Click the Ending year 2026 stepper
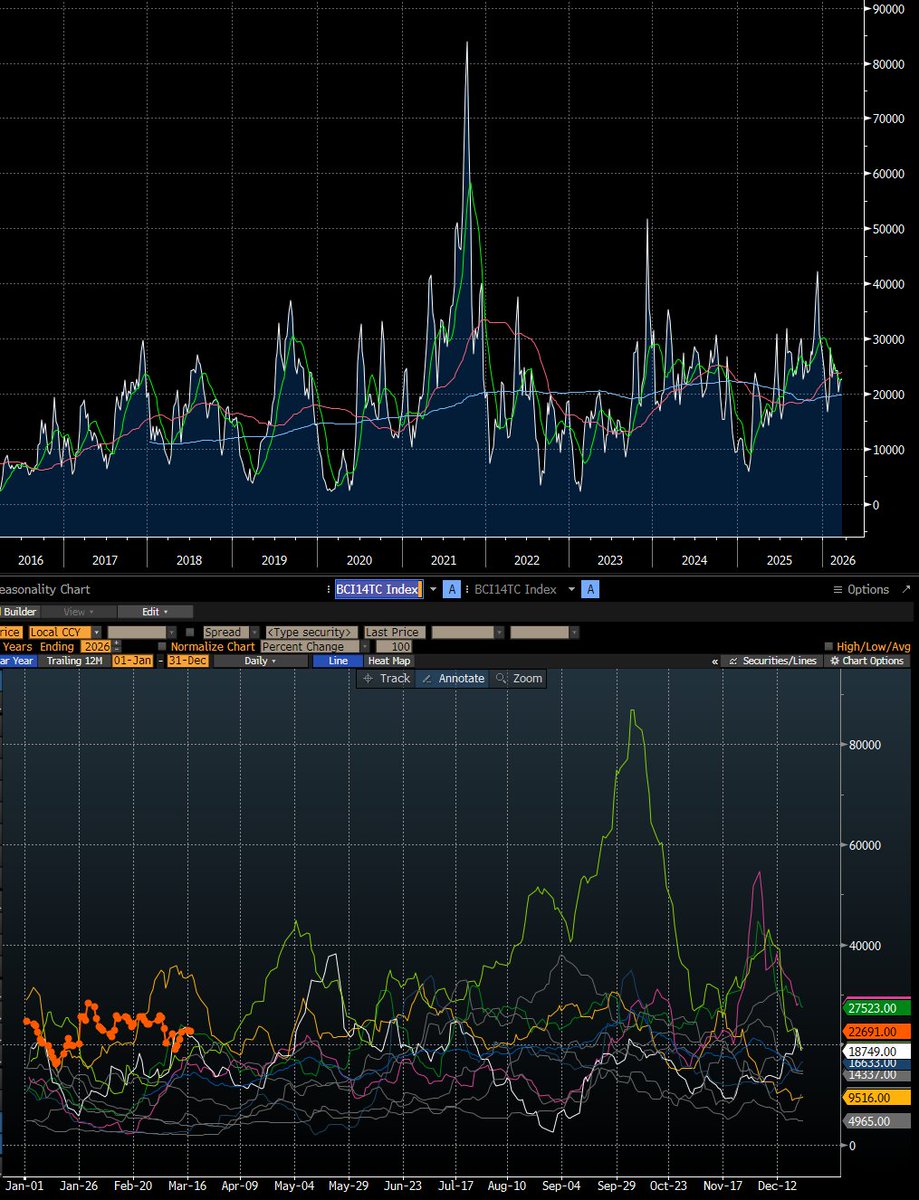 pos(117,647)
